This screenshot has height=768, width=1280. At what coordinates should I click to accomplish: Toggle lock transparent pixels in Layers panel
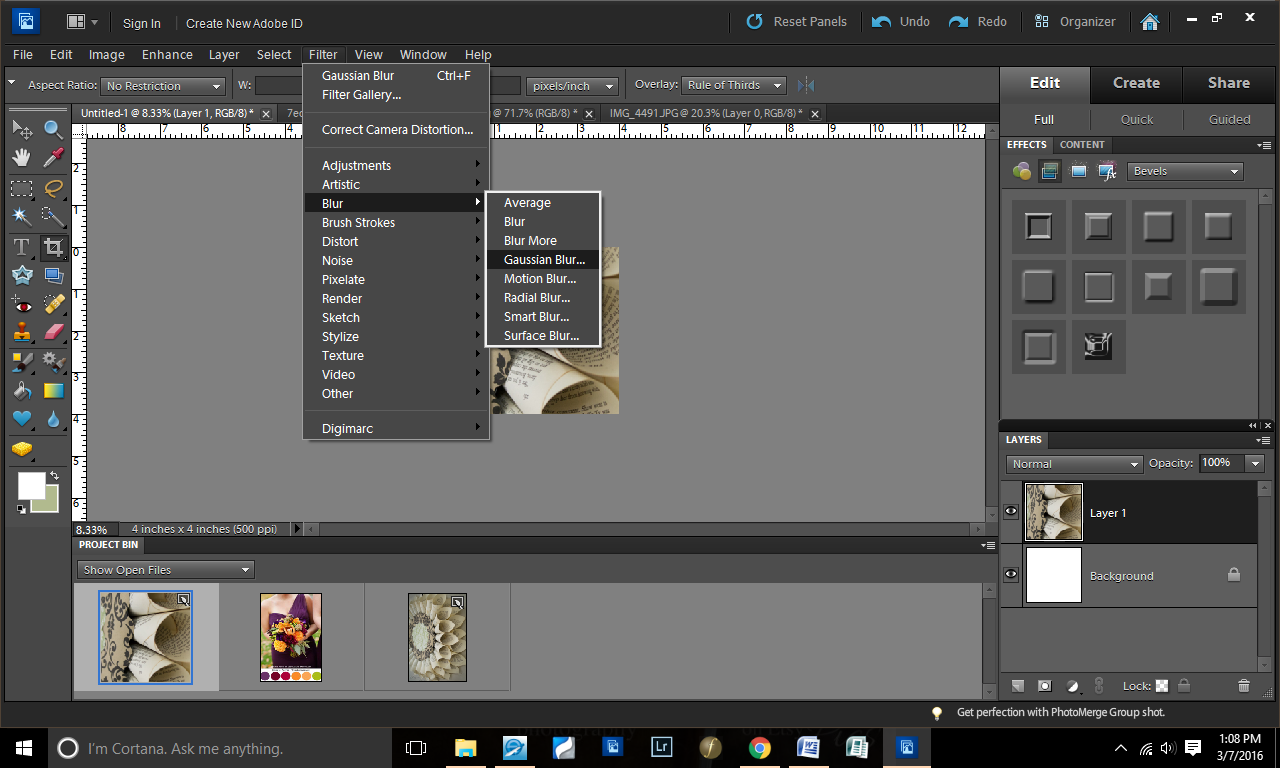pyautogui.click(x=1162, y=686)
